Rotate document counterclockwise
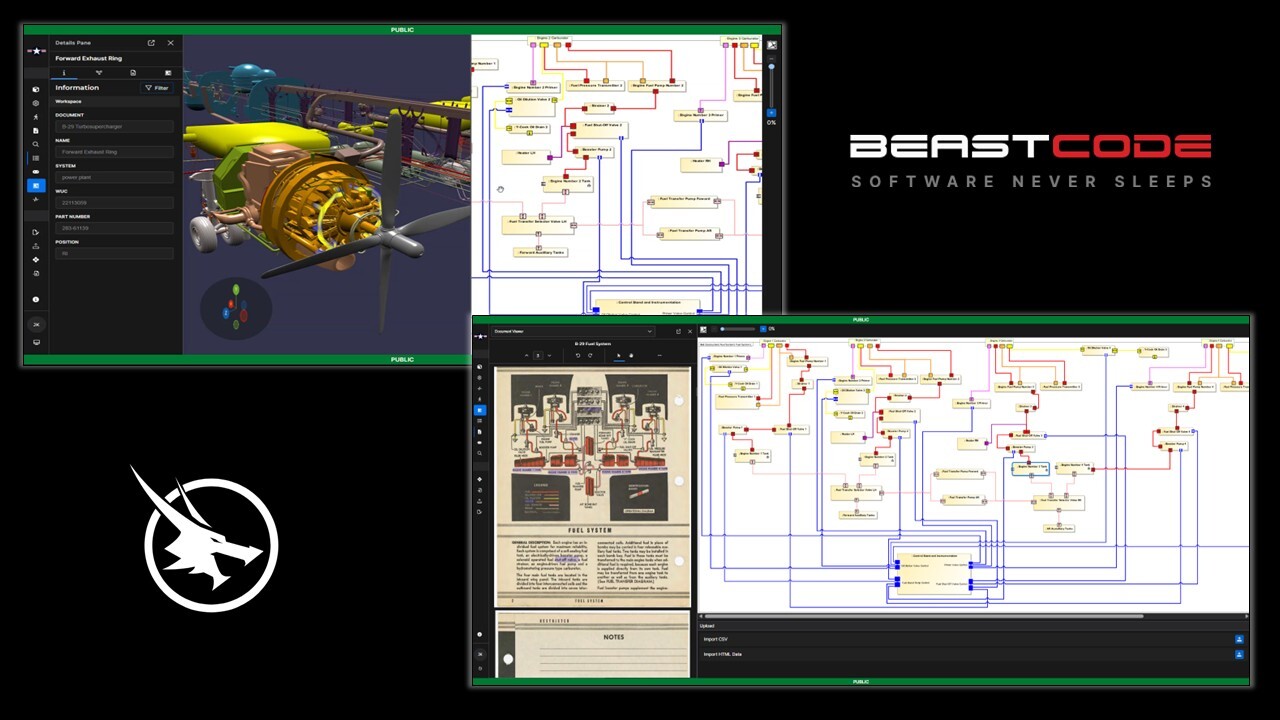 coord(577,355)
